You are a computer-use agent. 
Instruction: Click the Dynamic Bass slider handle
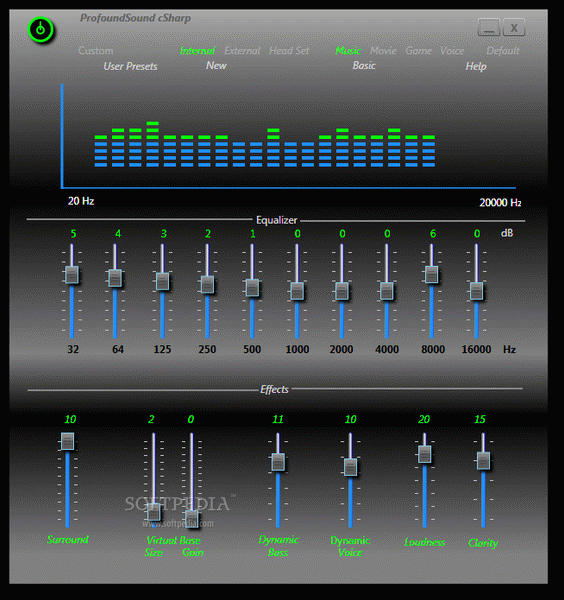pos(278,462)
